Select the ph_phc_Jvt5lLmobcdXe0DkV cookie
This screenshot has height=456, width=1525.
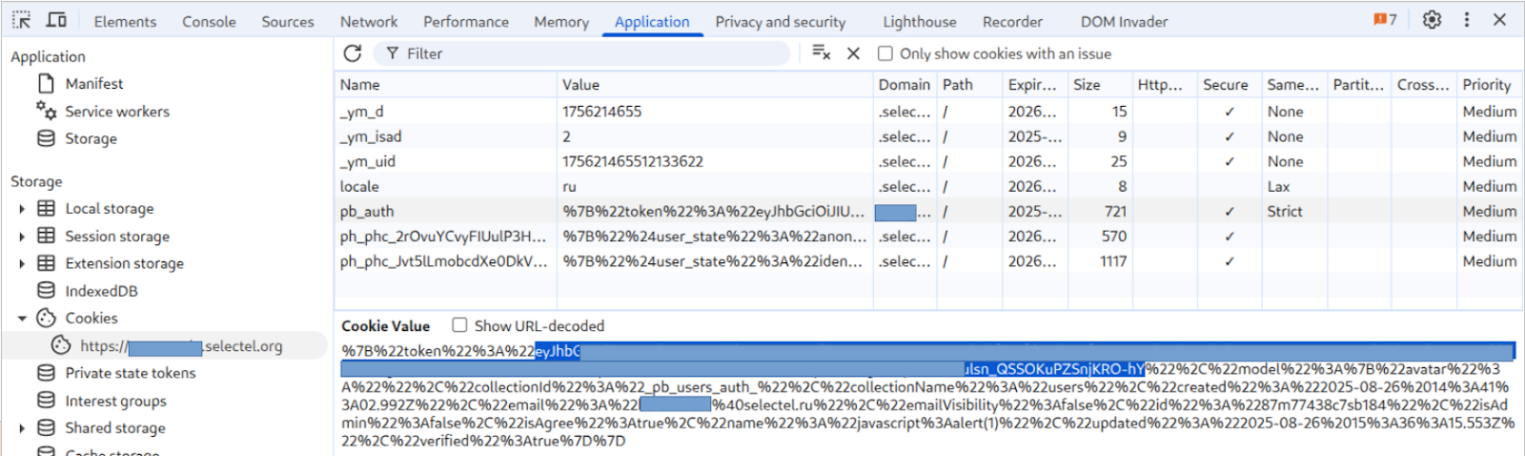pyautogui.click(x=929, y=262)
